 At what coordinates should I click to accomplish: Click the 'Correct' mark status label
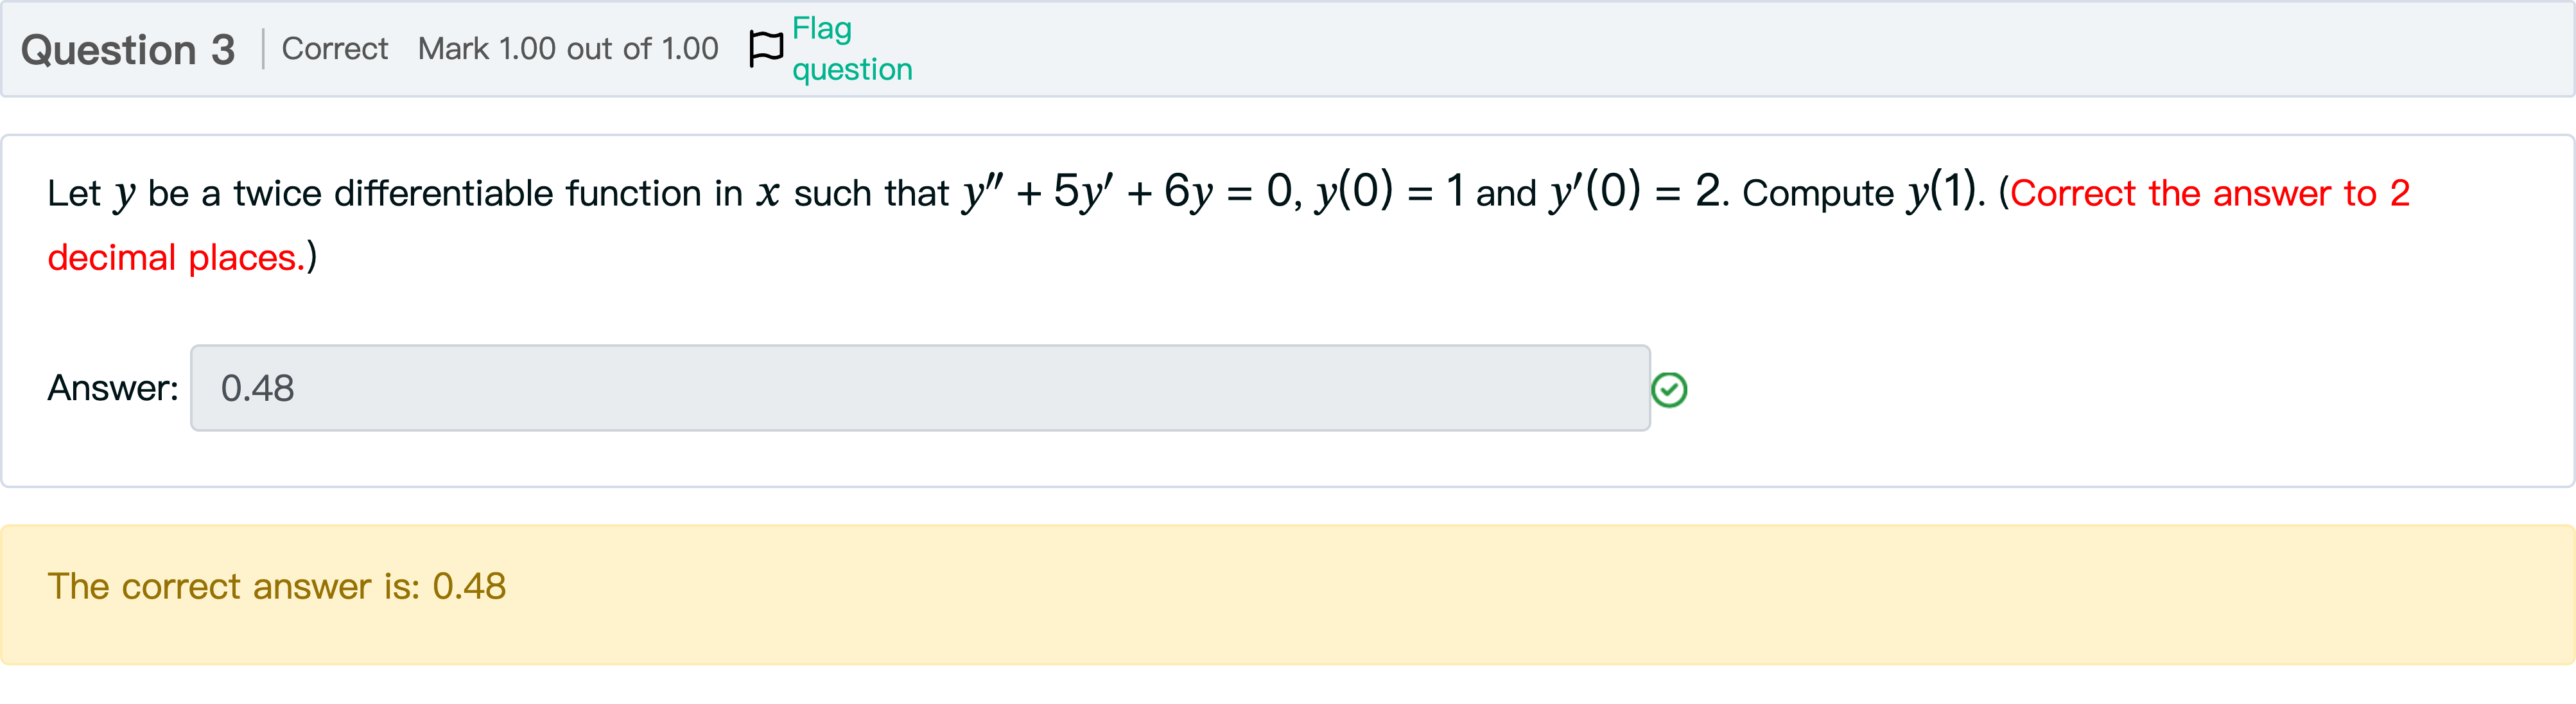pyautogui.click(x=334, y=48)
